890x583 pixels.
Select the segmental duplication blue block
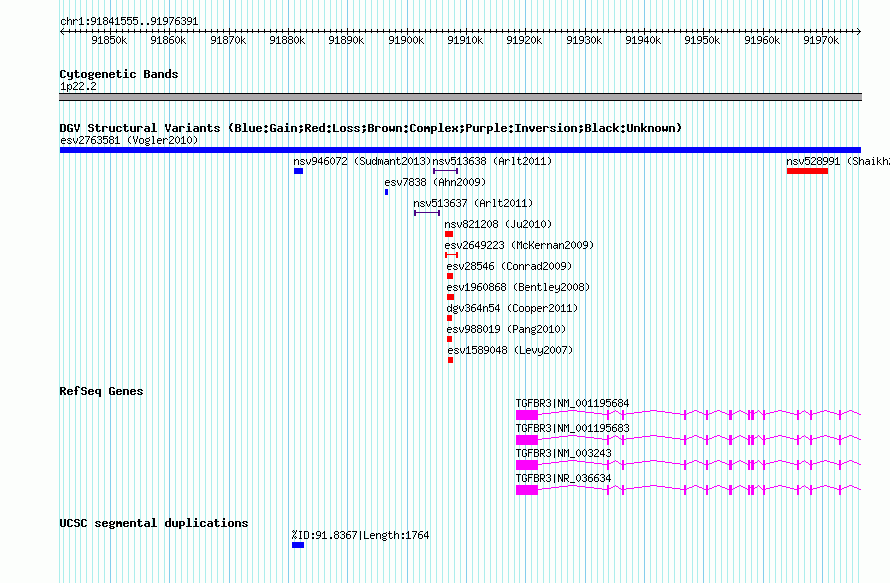(x=298, y=545)
